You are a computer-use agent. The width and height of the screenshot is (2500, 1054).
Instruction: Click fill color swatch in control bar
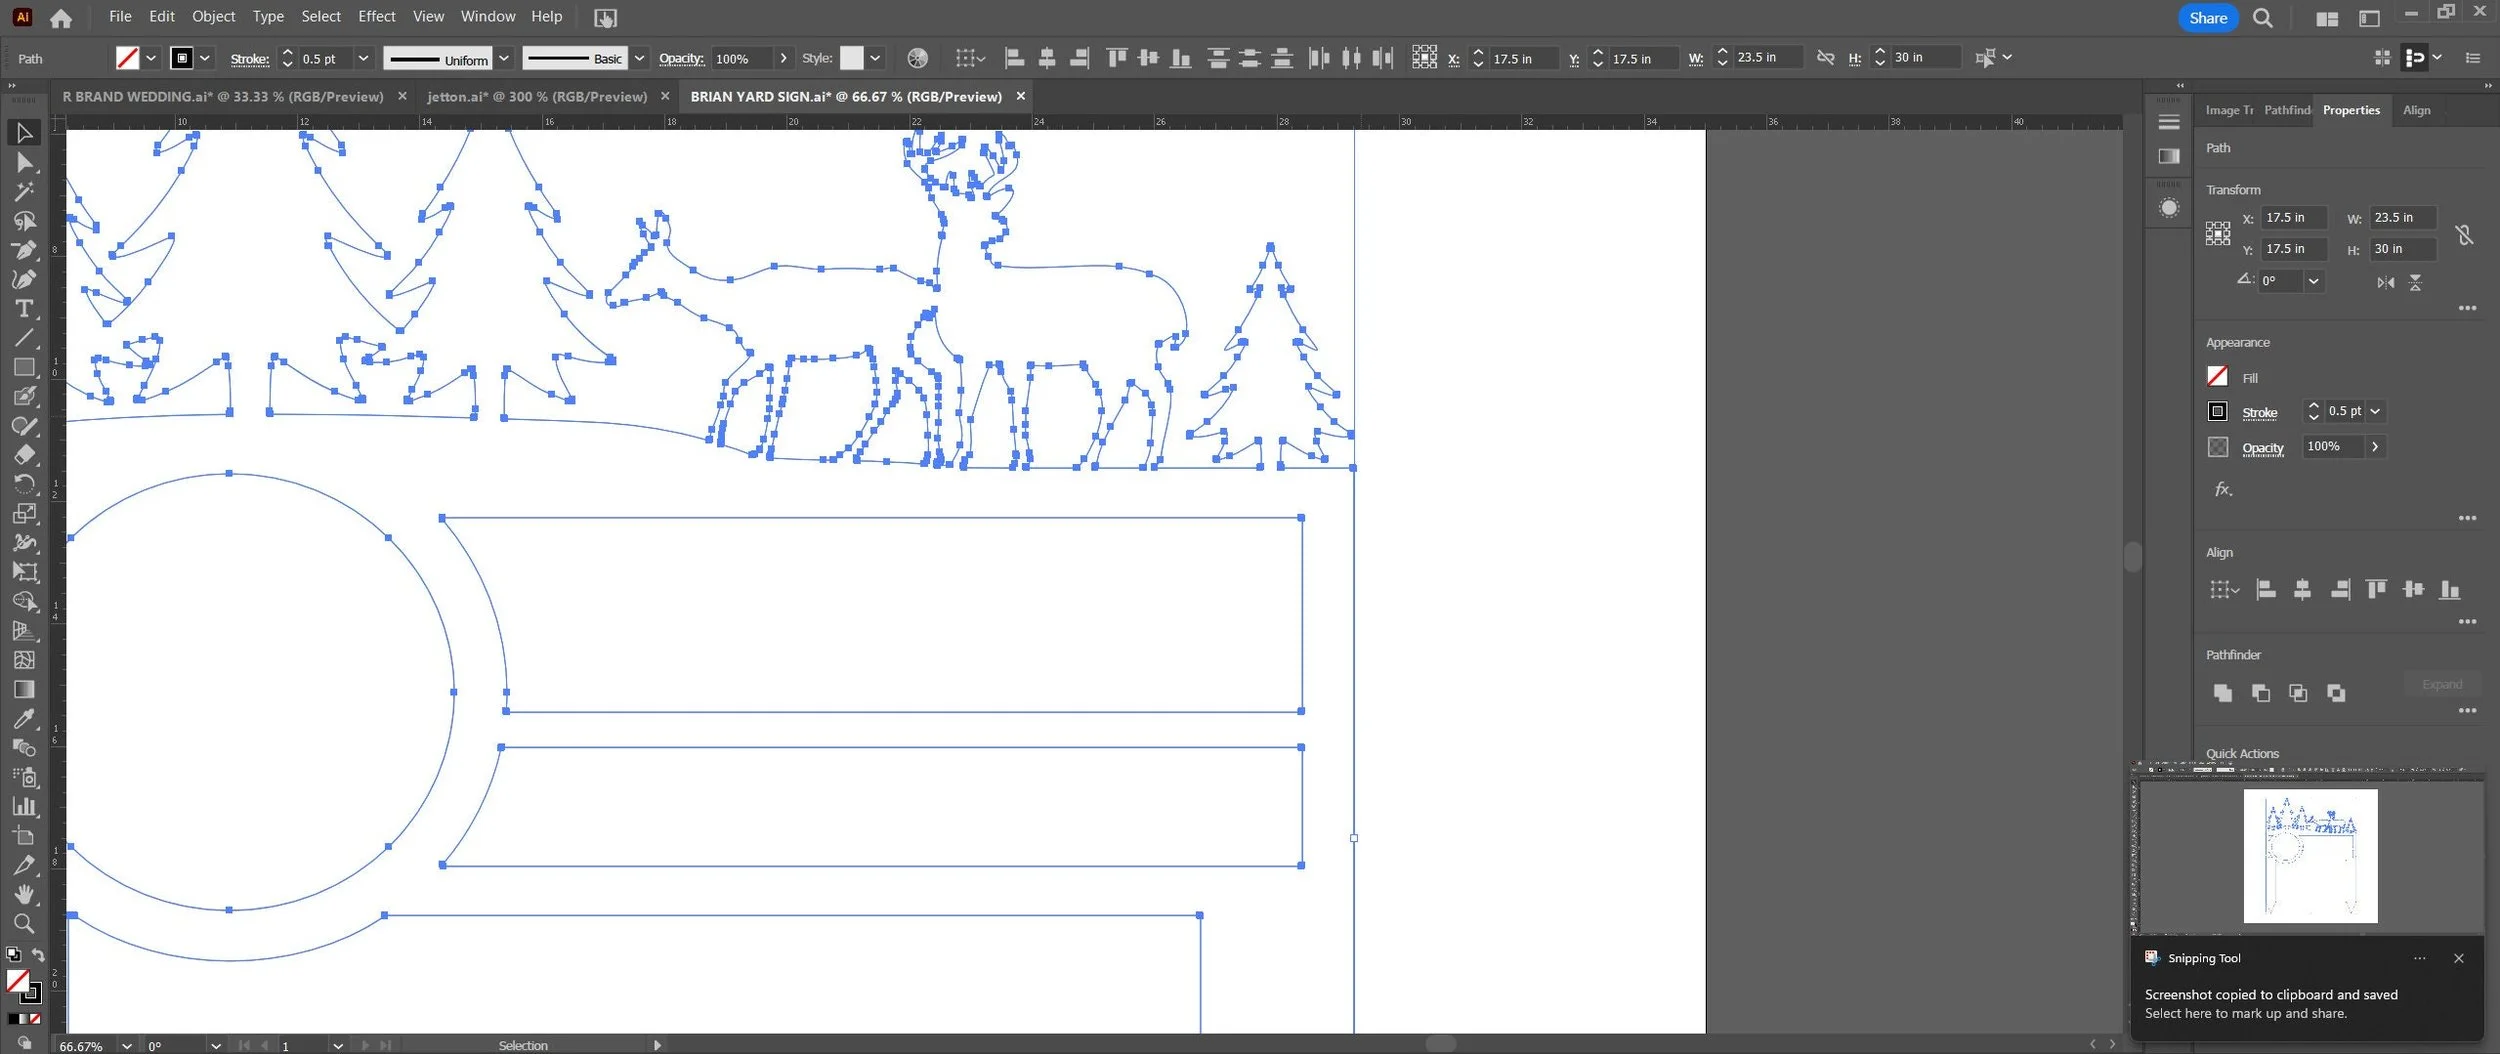point(127,58)
